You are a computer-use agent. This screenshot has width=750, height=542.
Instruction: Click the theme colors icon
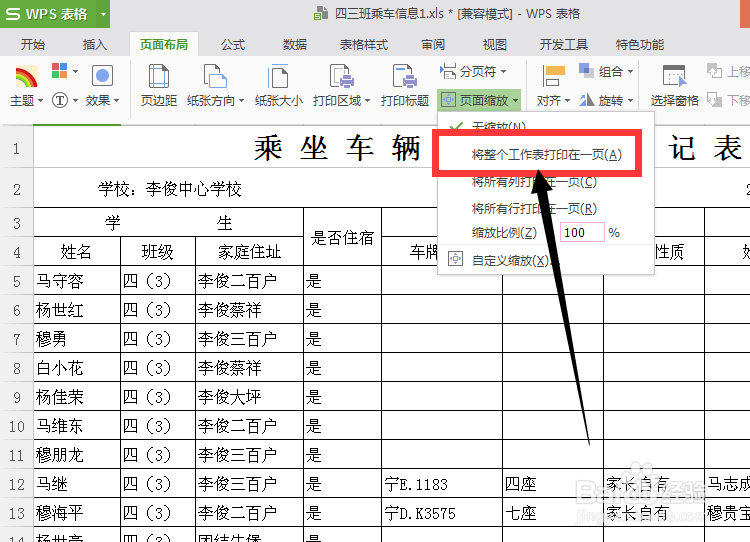59,71
